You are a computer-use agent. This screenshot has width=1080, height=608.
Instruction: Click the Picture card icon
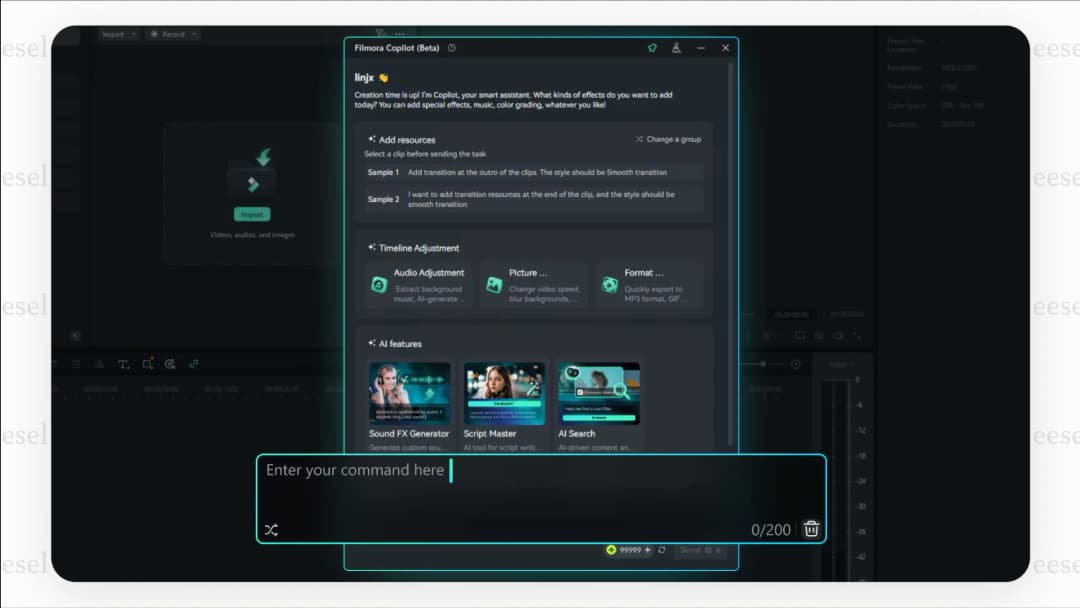tap(494, 284)
